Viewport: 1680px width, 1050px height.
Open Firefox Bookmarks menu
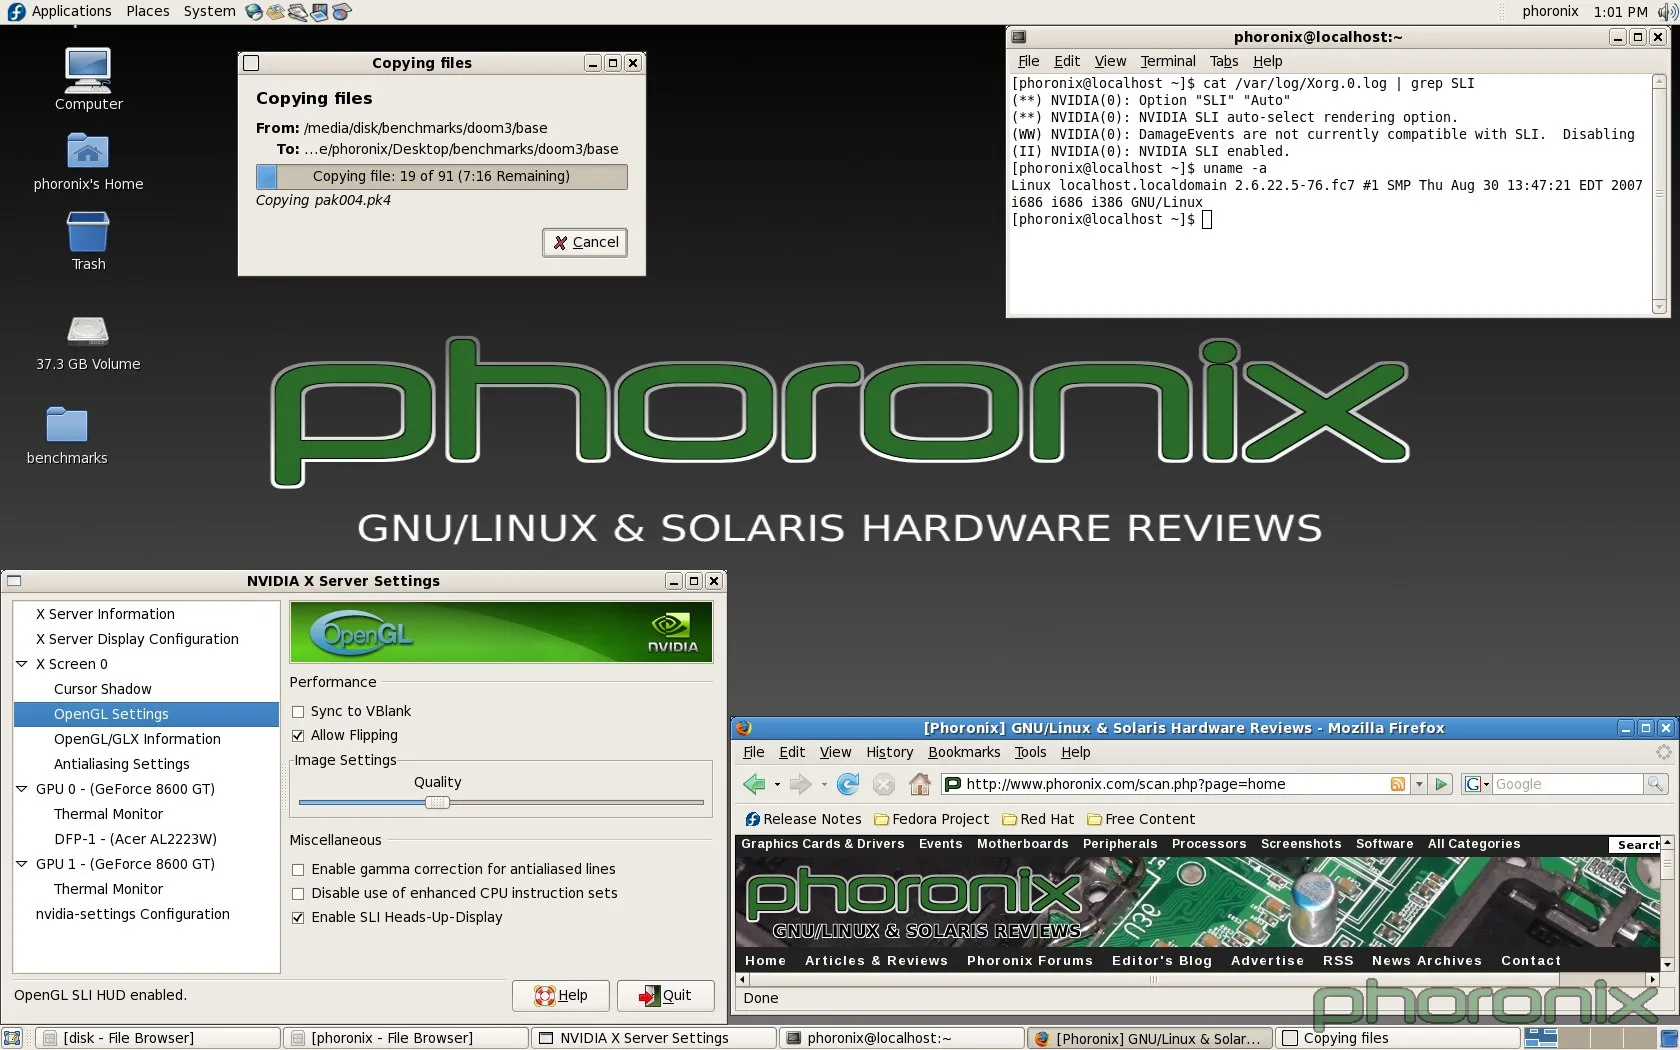point(963,752)
